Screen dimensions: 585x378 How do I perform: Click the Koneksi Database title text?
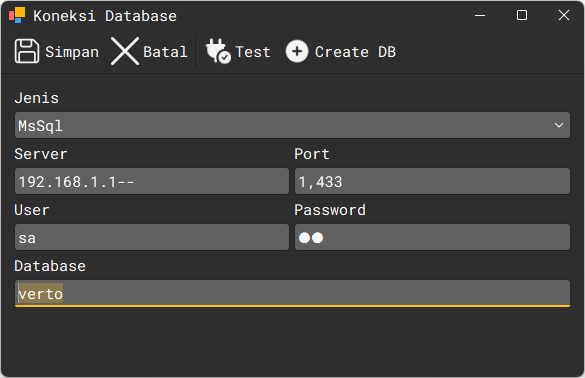[105, 16]
